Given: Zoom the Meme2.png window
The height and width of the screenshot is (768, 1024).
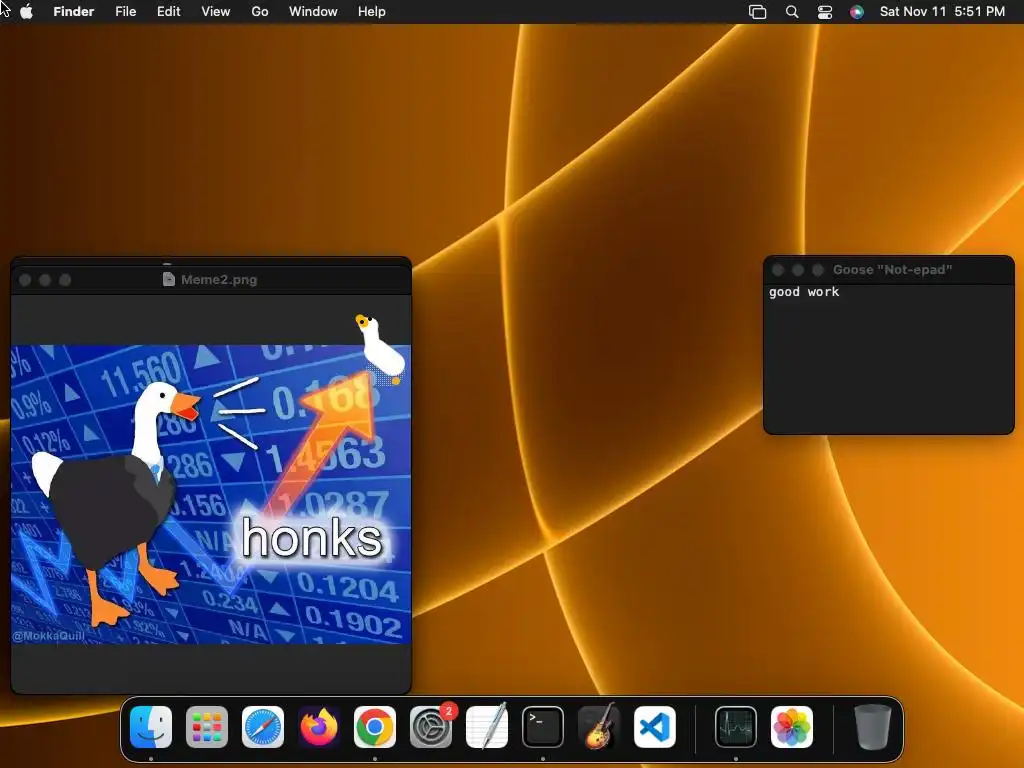Looking at the screenshot, I should point(65,280).
